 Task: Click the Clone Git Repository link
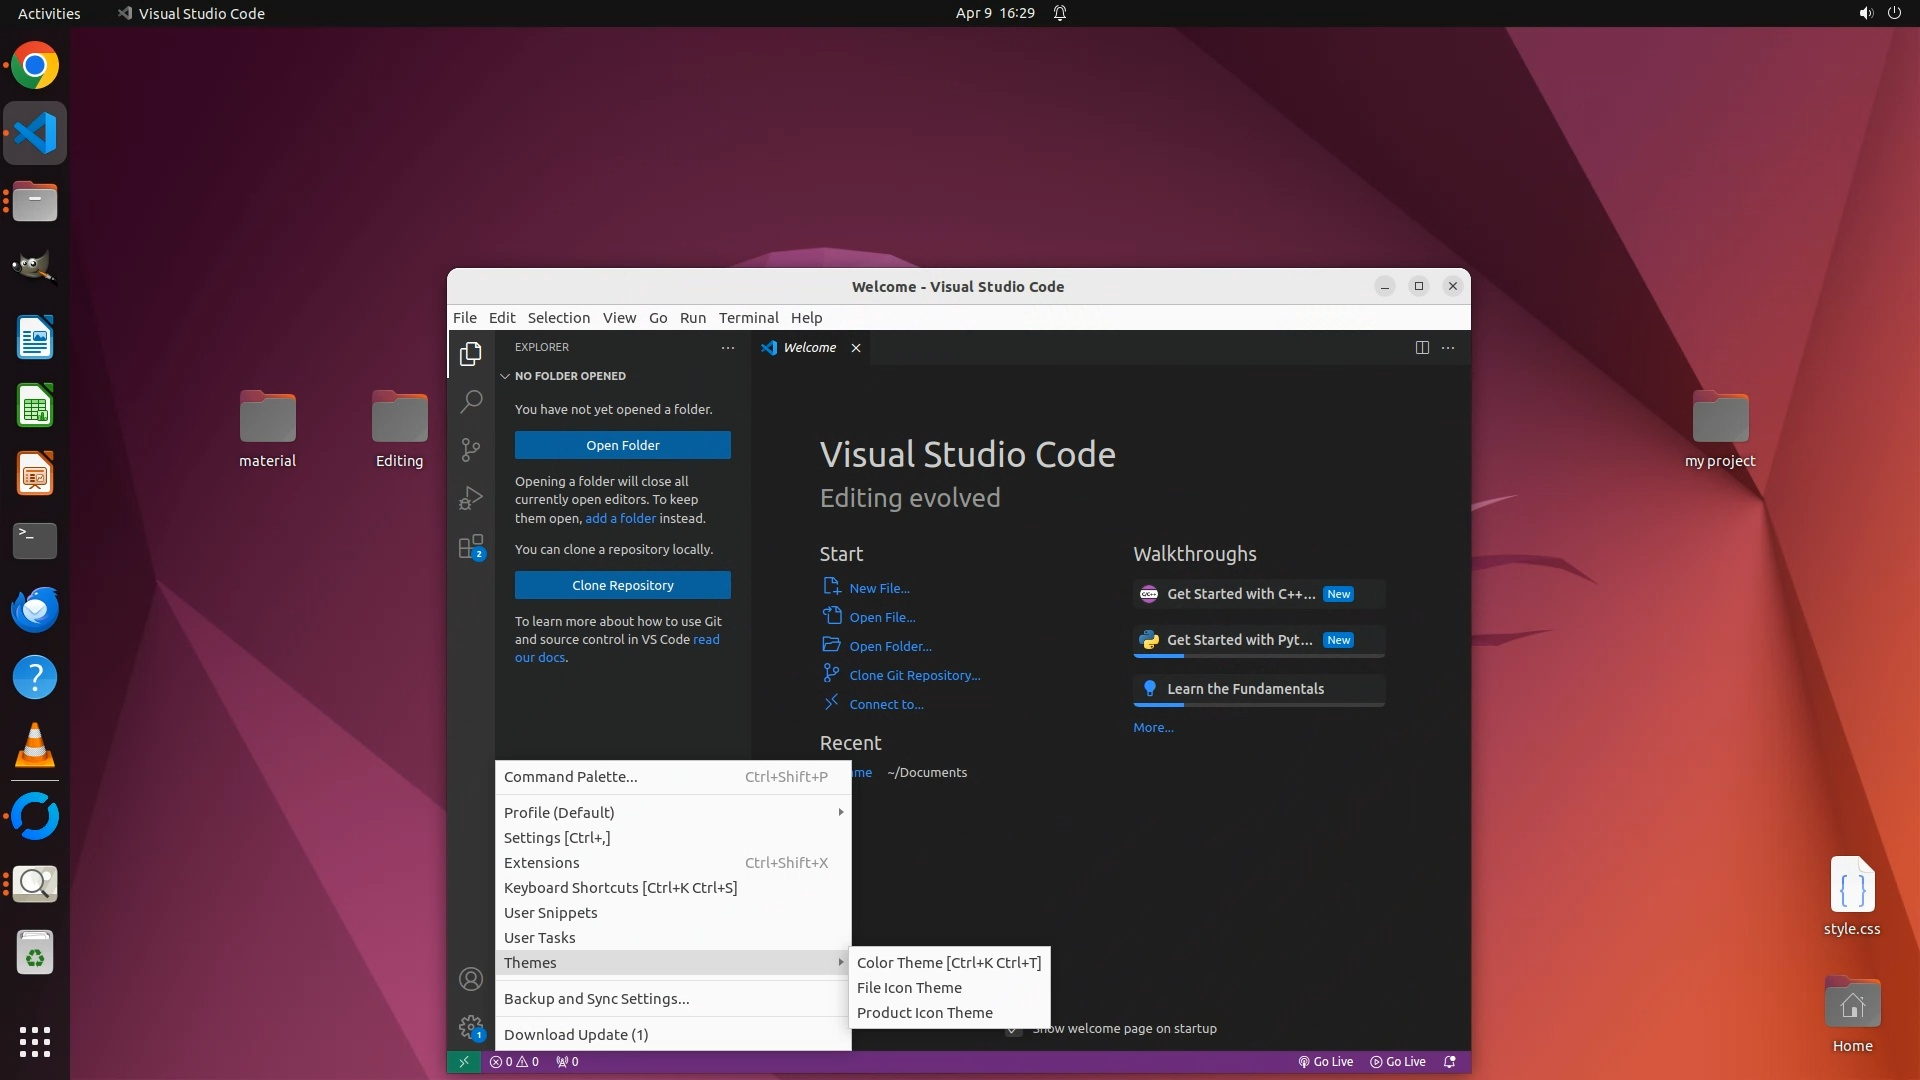914,675
